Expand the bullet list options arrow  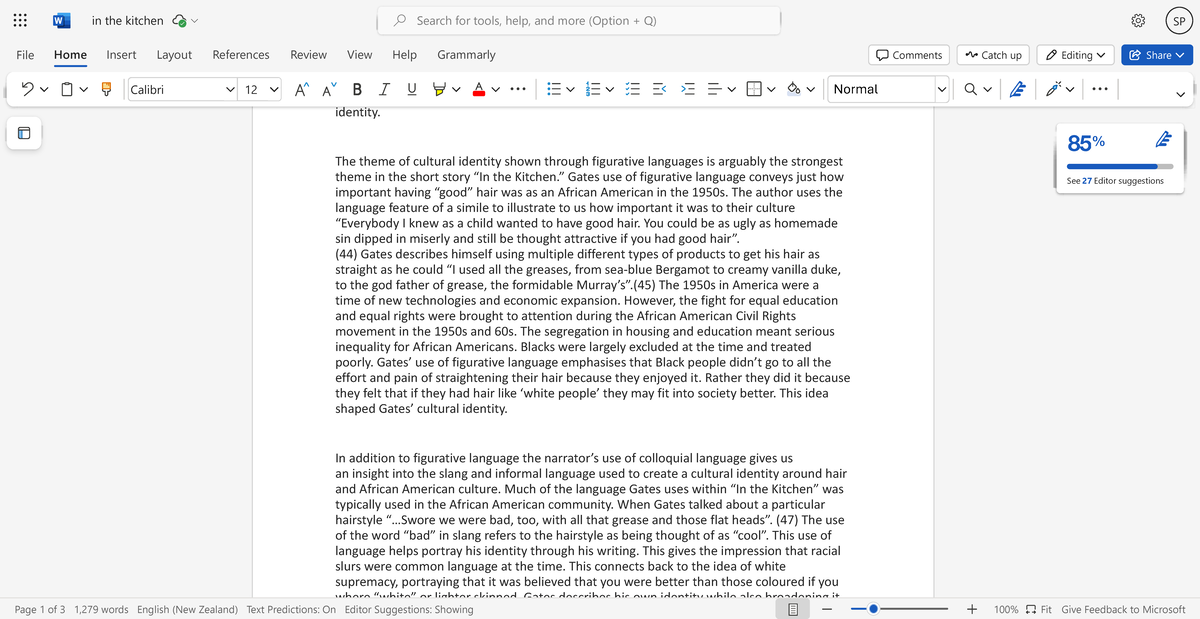coord(571,89)
